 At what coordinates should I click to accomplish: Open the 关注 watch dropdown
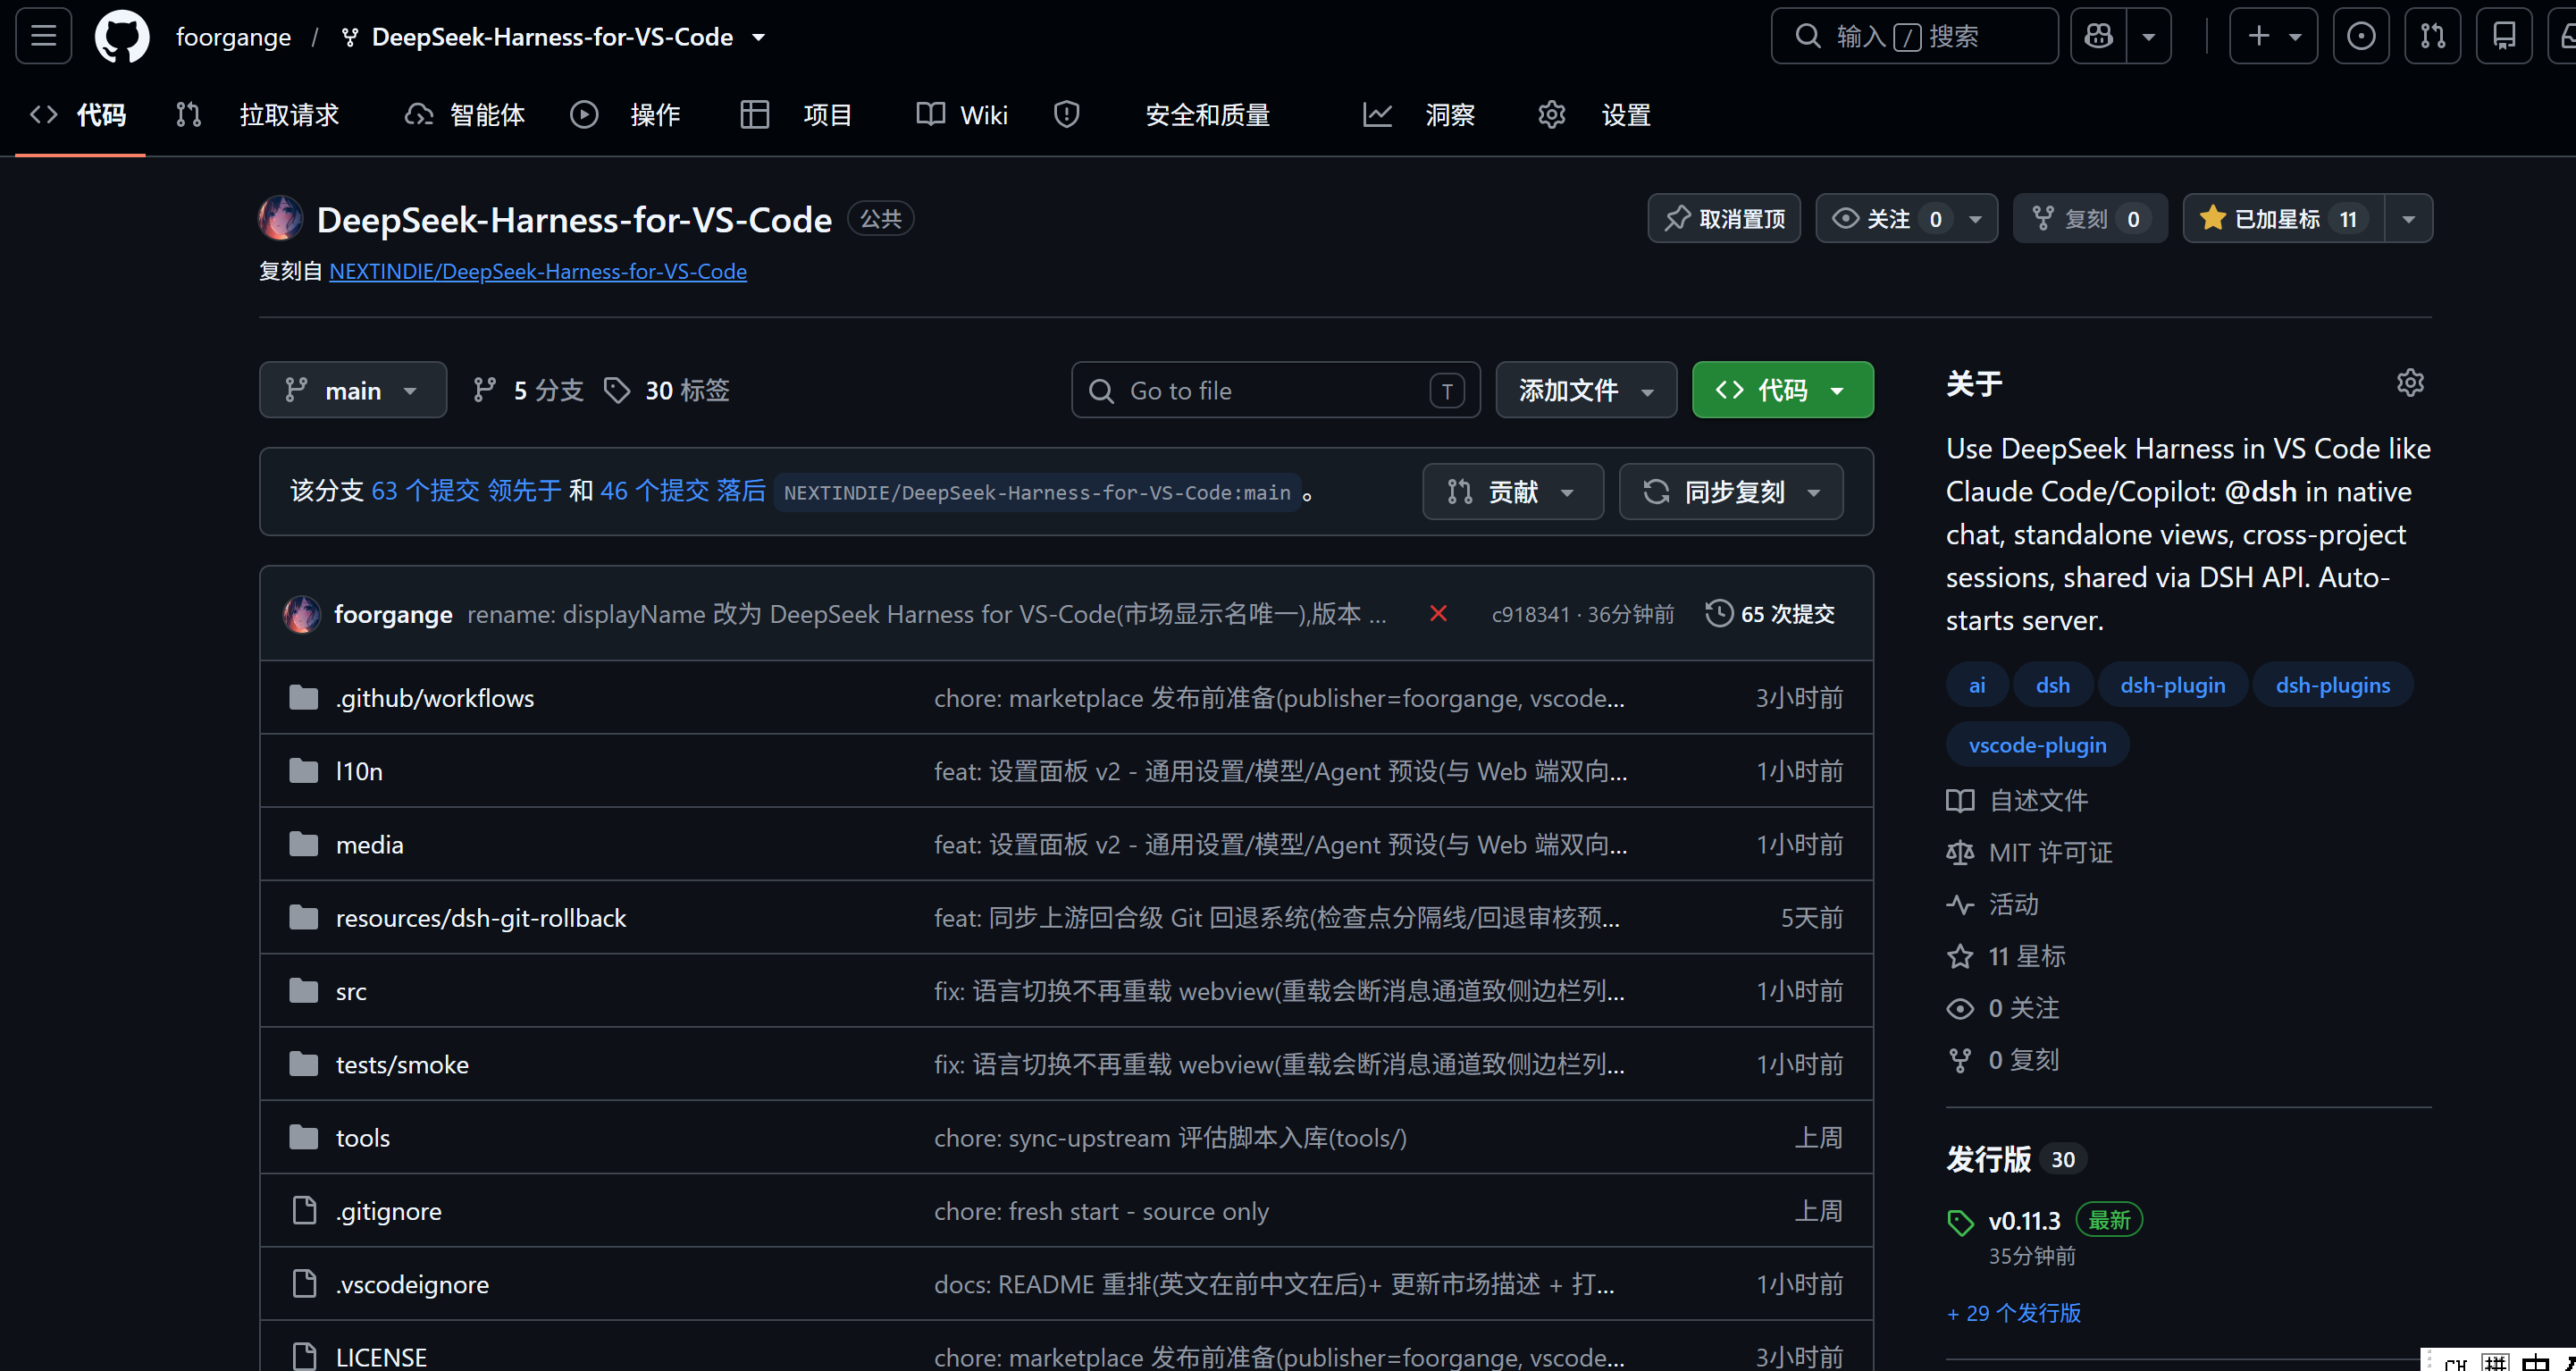[x=1906, y=218]
